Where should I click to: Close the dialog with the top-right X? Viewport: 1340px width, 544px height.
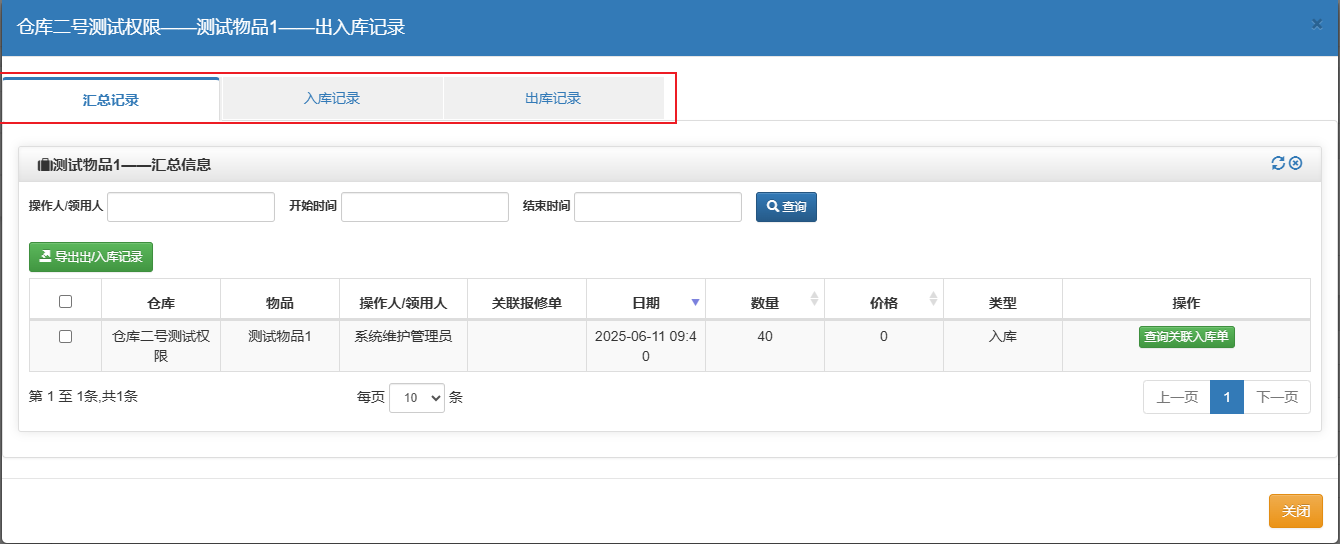pyautogui.click(x=1317, y=24)
